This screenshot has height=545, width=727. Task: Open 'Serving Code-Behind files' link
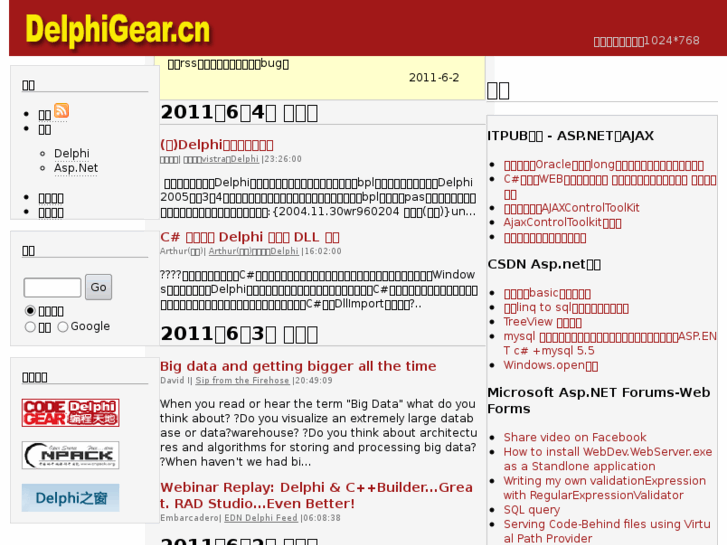click(x=607, y=531)
